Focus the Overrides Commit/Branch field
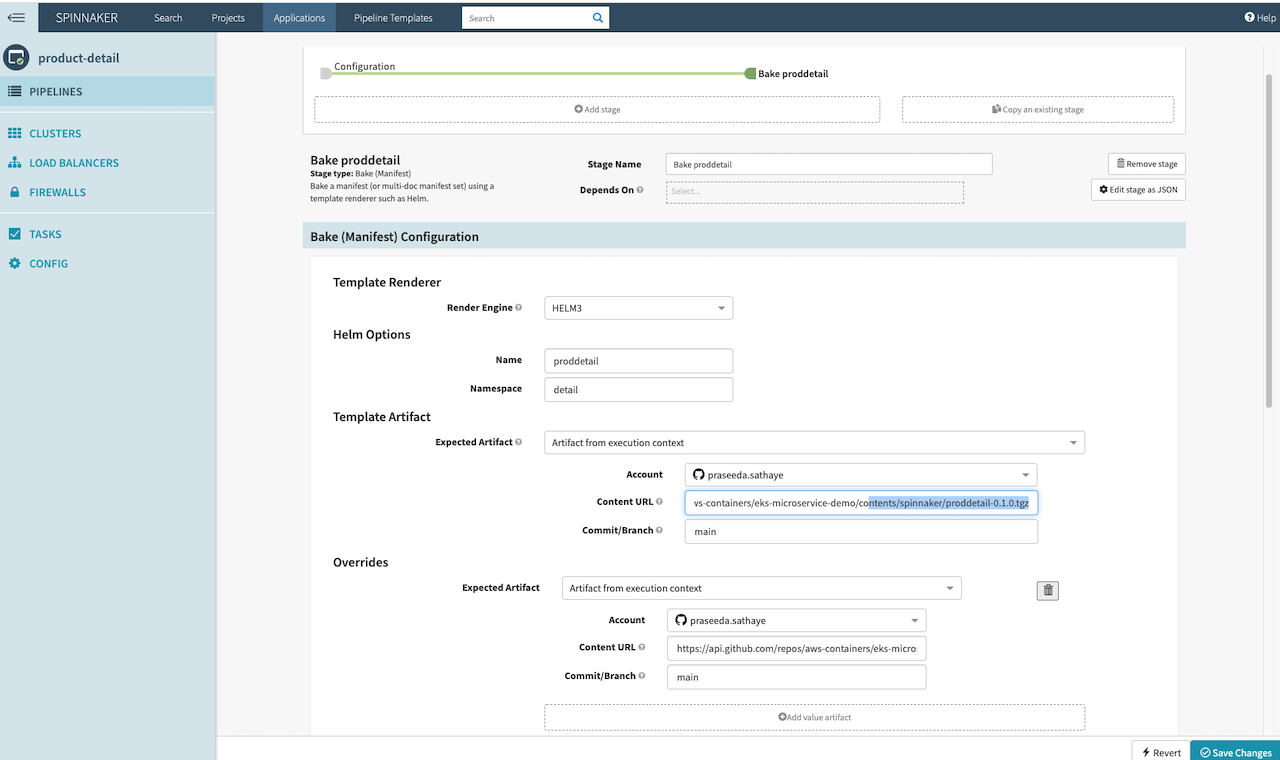1280x760 pixels. (796, 677)
